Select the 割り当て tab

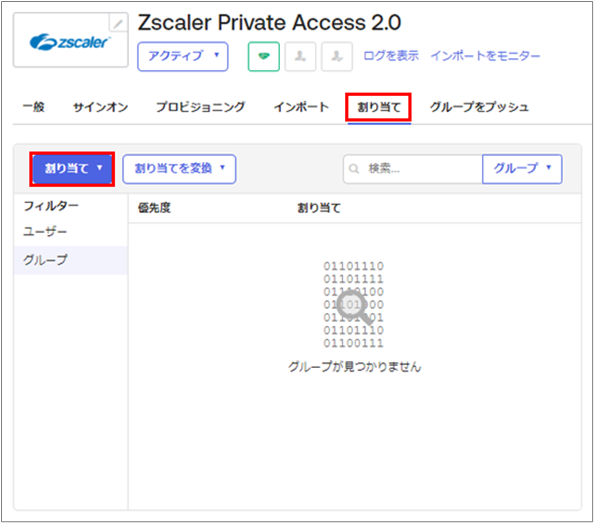point(379,108)
